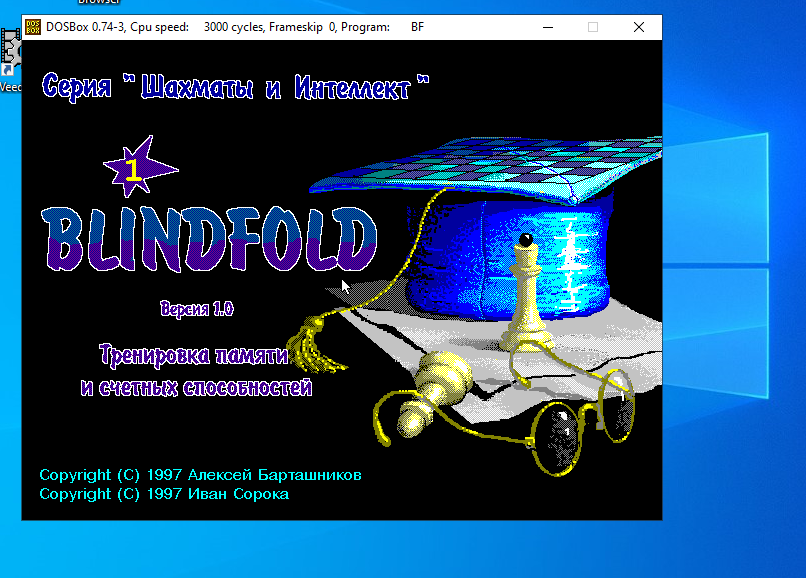This screenshot has height=578, width=806.
Task: Minimize the DOSBox window
Action: pyautogui.click(x=547, y=27)
